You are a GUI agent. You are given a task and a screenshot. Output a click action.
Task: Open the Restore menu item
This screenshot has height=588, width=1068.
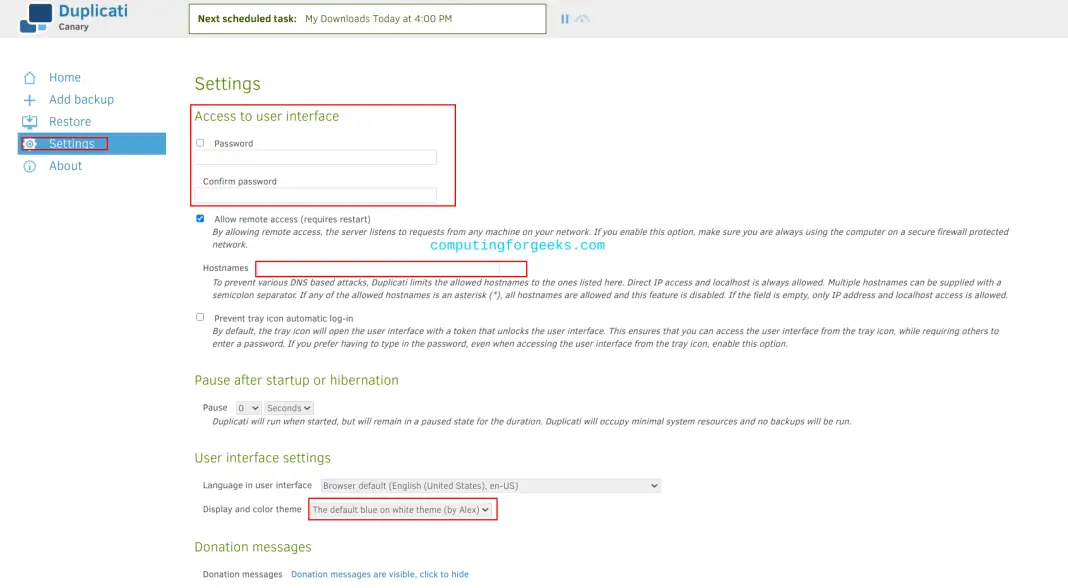pyautogui.click(x=70, y=122)
